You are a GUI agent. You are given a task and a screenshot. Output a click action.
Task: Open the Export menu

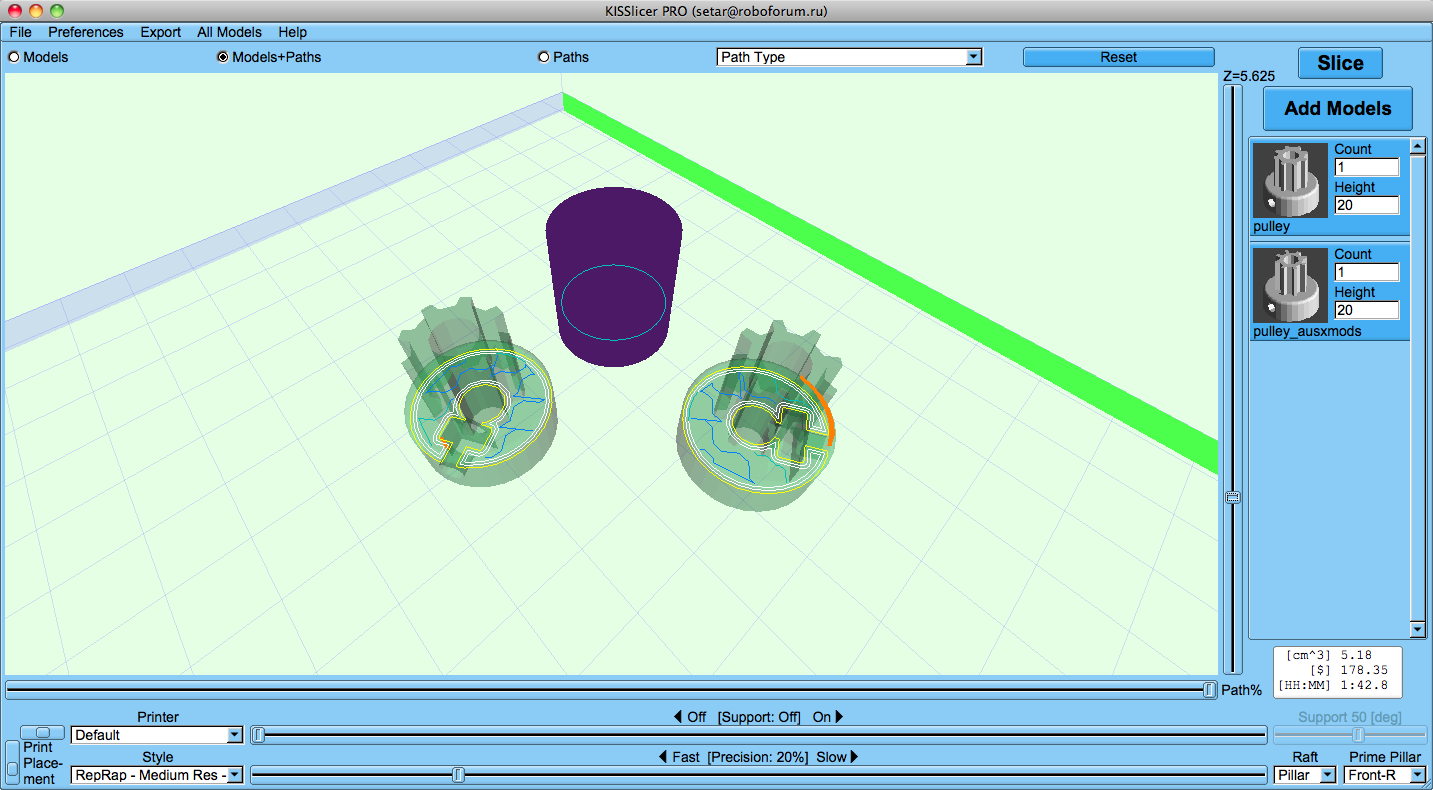click(160, 32)
